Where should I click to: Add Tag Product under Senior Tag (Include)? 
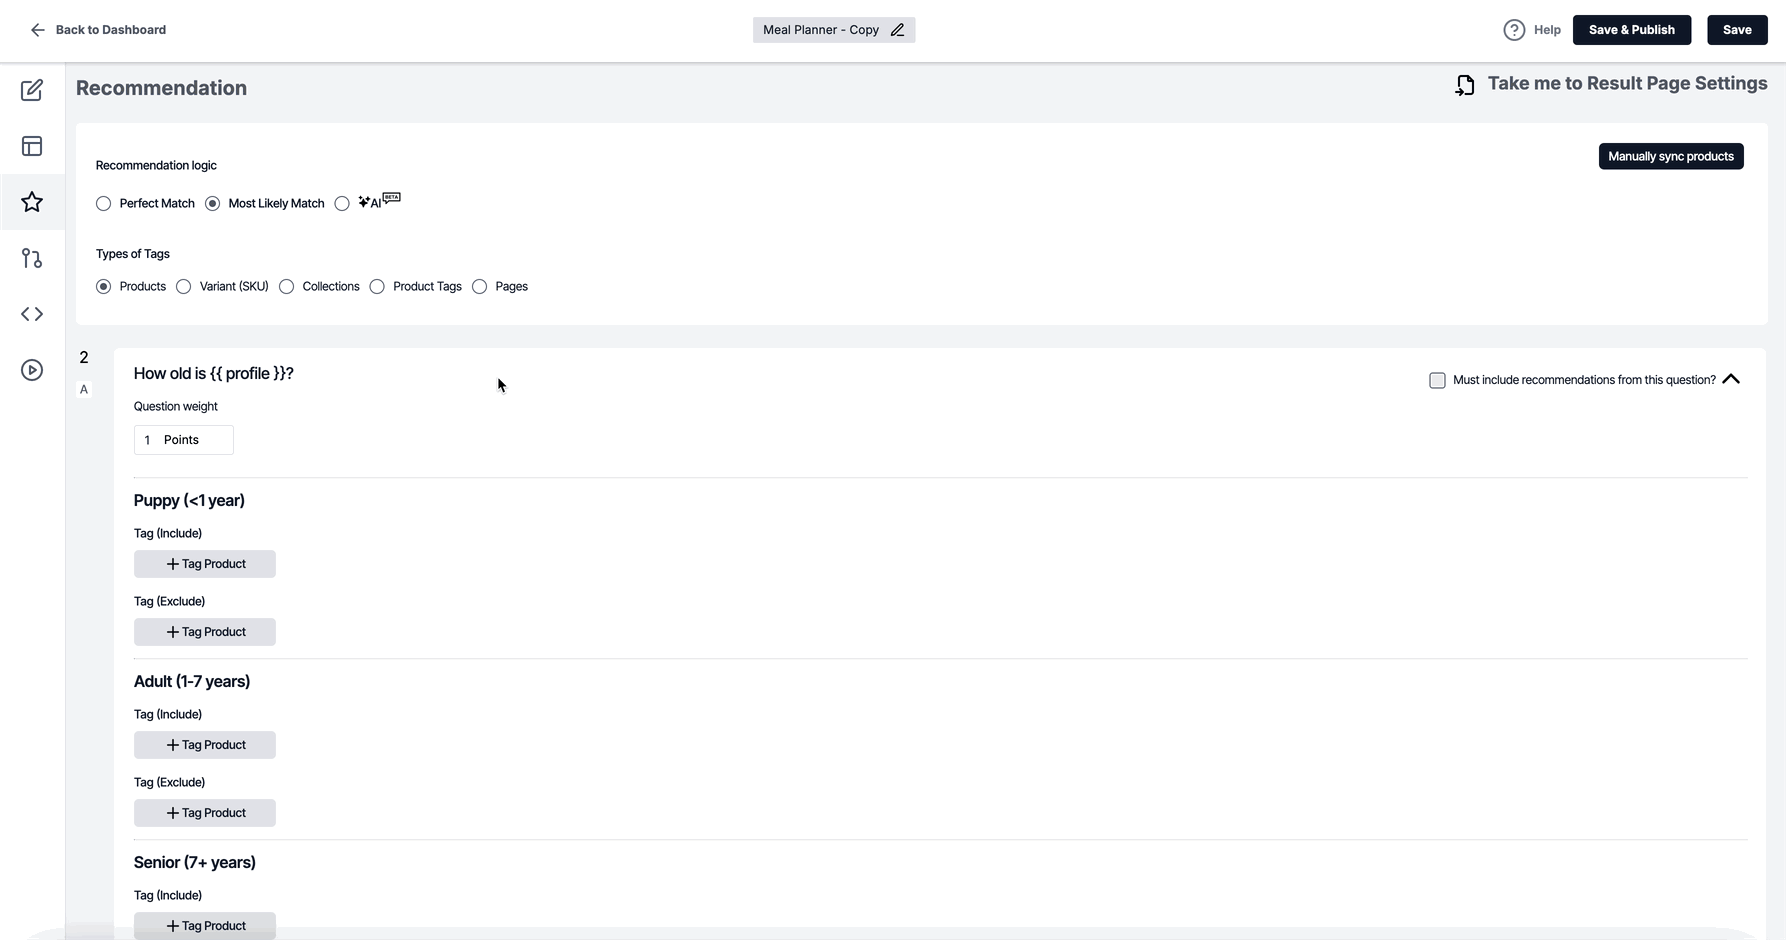[x=205, y=926]
